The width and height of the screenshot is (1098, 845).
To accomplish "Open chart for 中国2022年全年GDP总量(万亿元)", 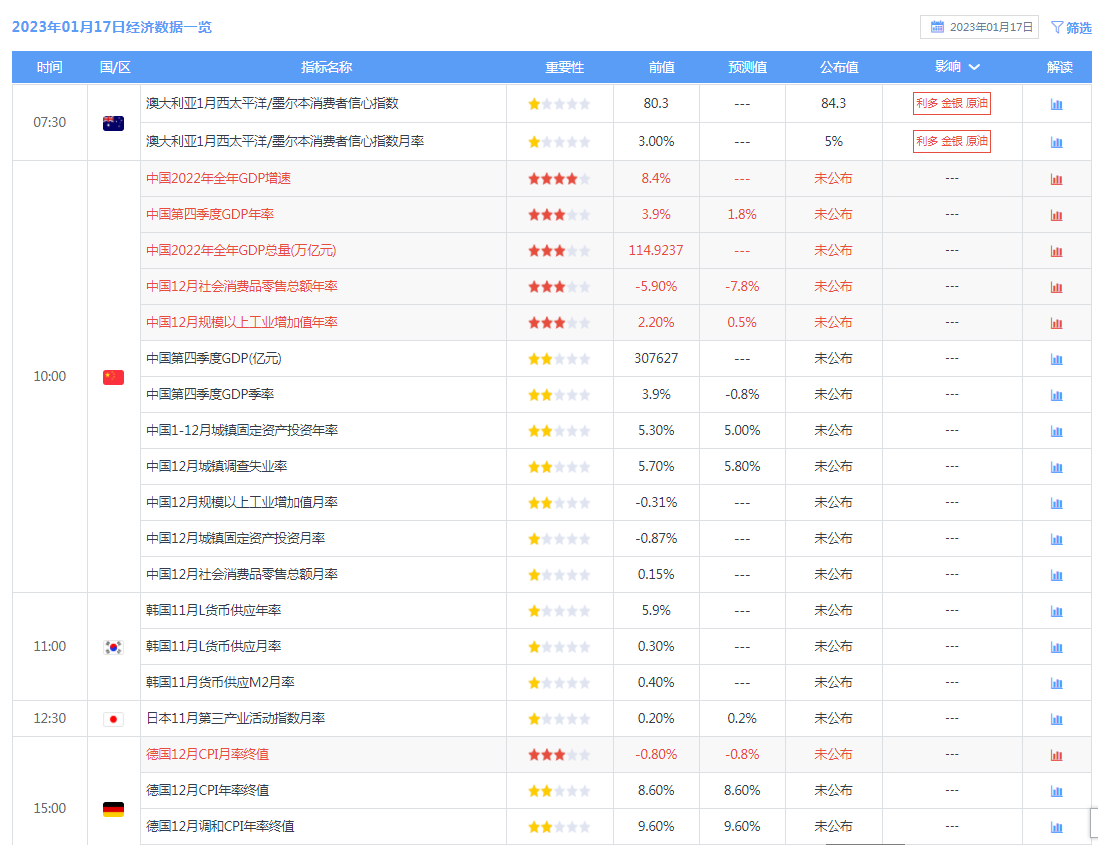I will (x=1056, y=251).
